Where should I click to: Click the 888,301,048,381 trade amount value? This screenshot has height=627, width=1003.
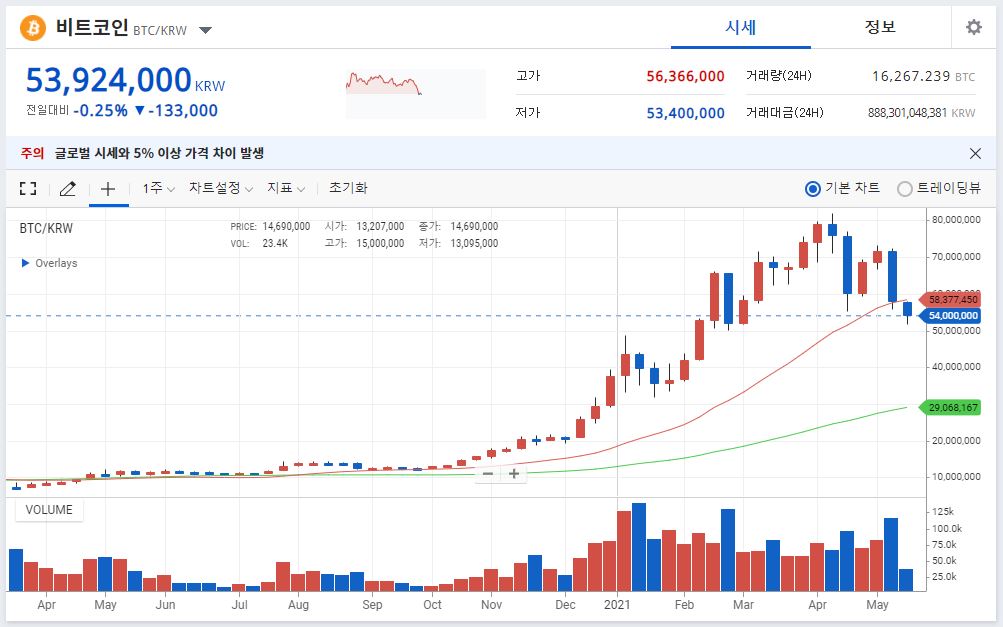tap(907, 113)
